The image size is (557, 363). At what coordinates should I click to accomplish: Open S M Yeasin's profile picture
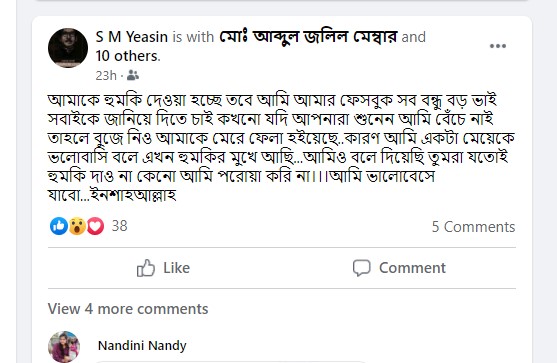click(x=68, y=48)
